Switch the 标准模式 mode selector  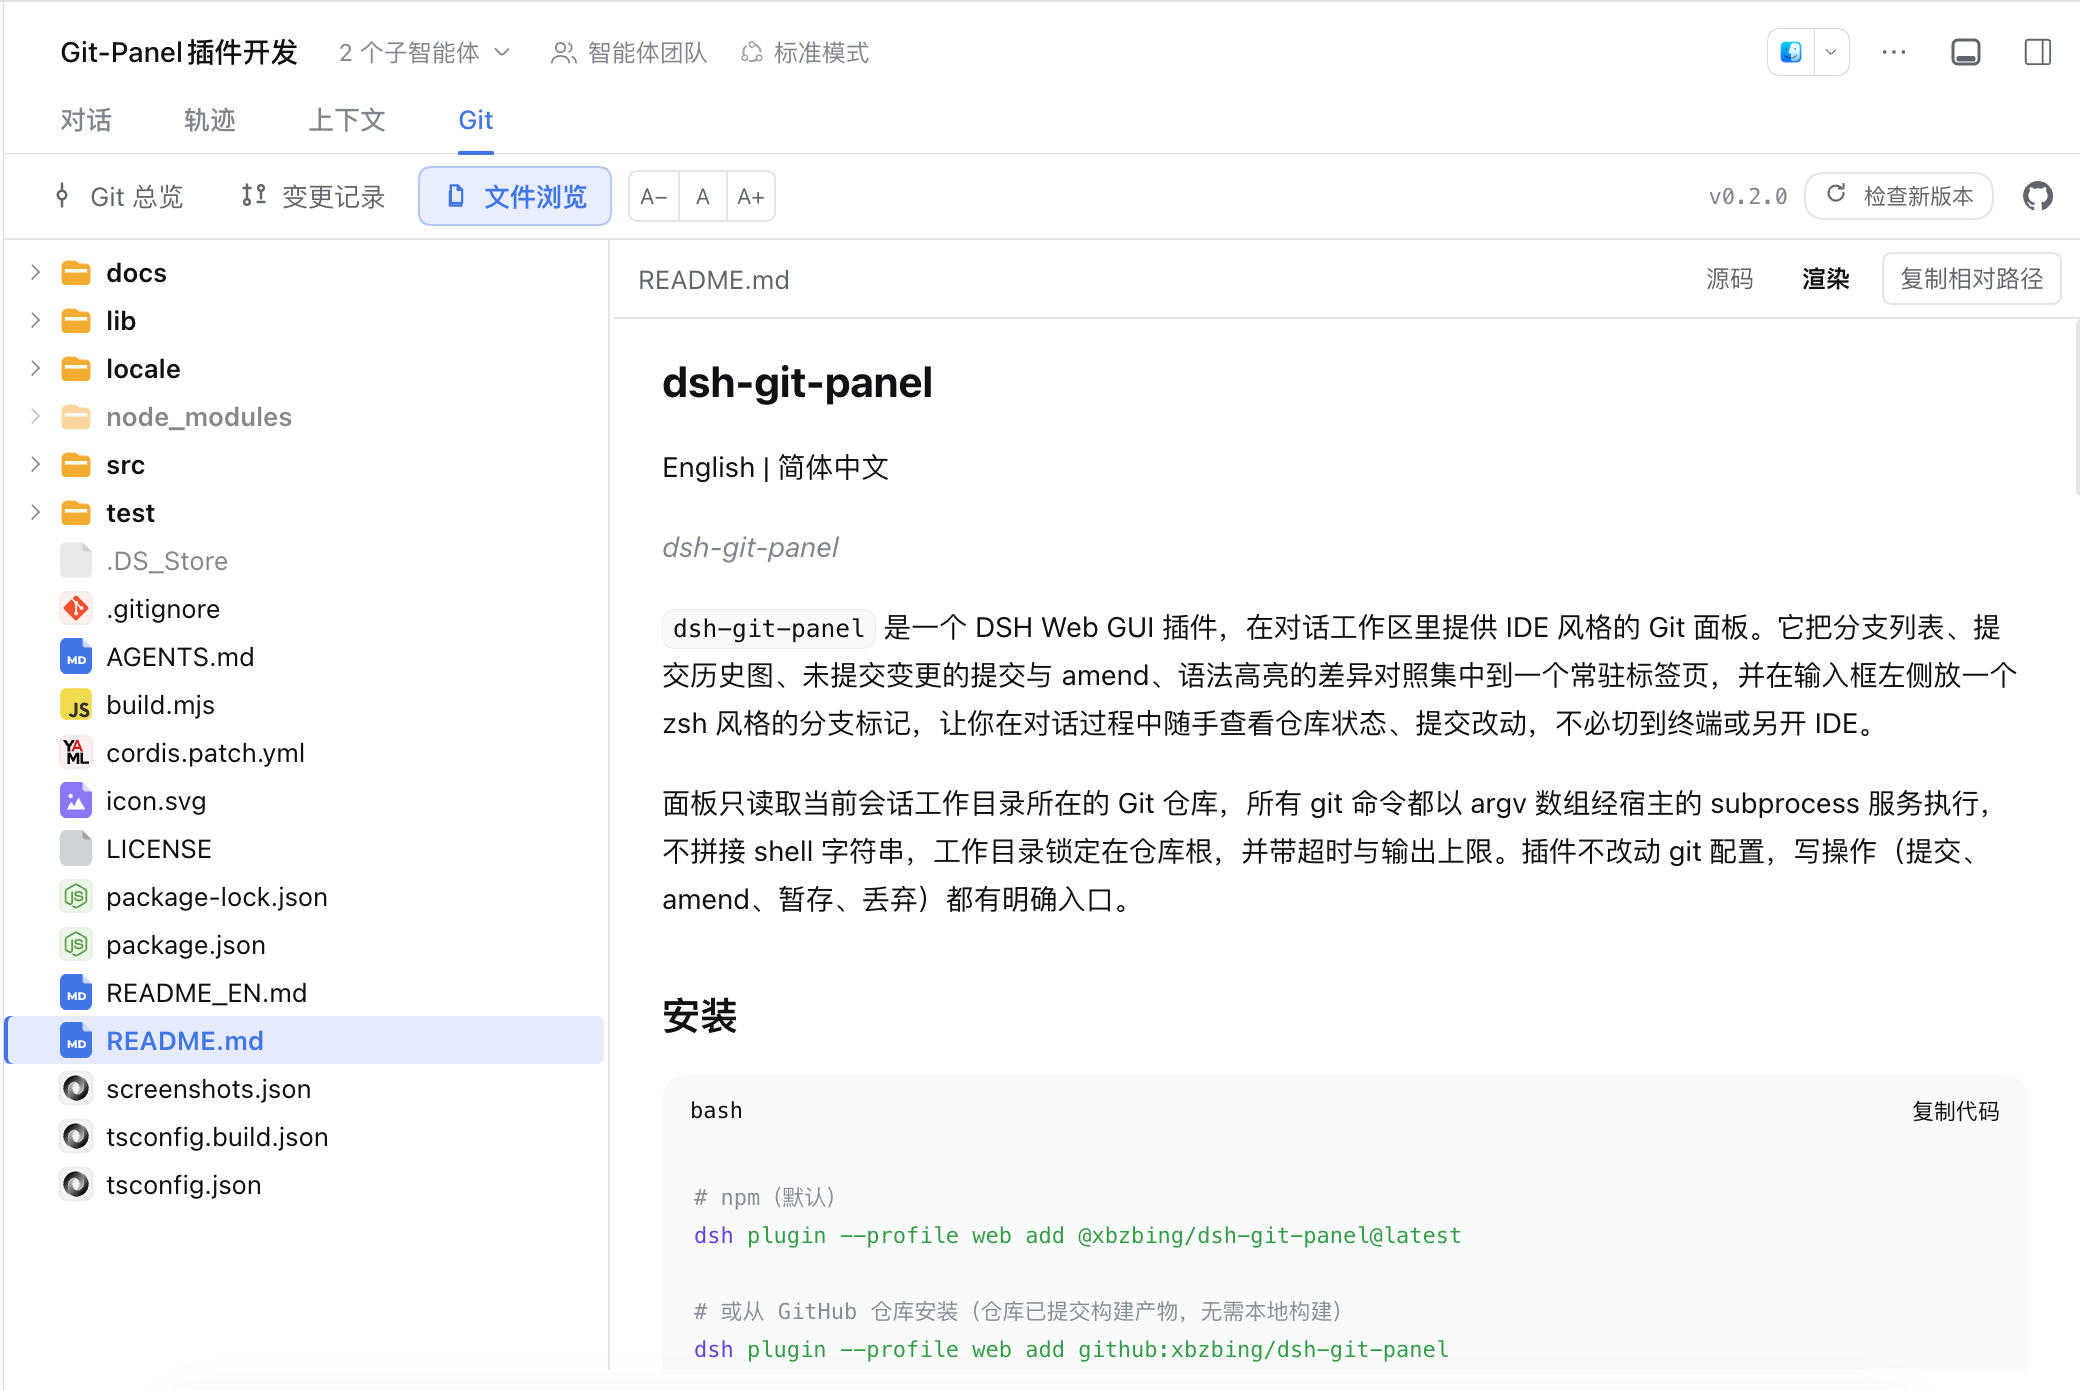tap(805, 52)
